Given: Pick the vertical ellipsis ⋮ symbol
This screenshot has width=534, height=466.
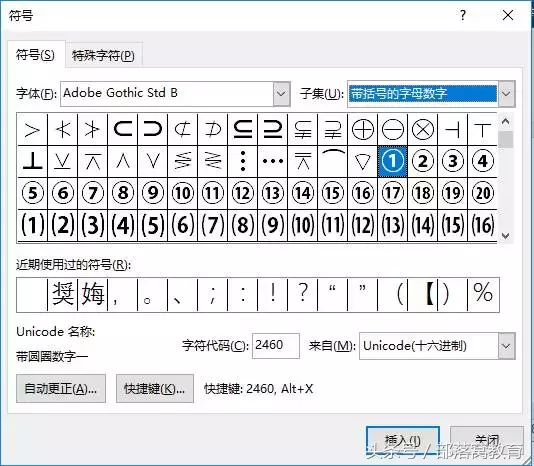Looking at the screenshot, I should (x=242, y=161).
